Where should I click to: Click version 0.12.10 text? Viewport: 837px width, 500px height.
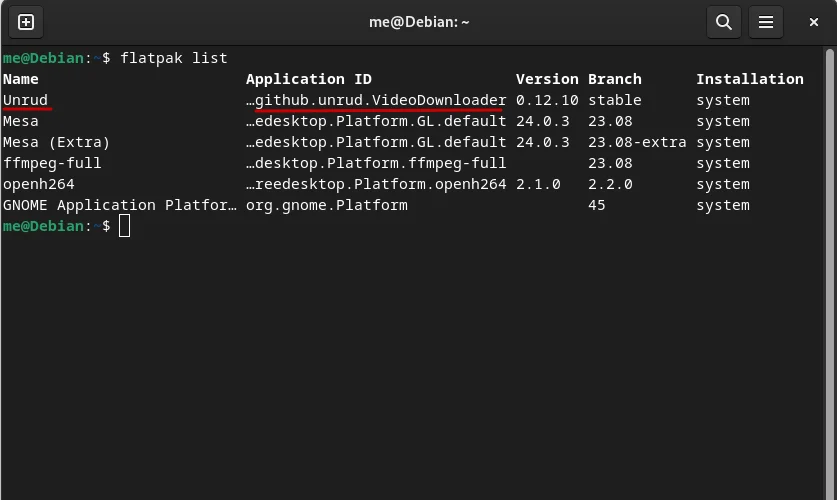pos(547,100)
